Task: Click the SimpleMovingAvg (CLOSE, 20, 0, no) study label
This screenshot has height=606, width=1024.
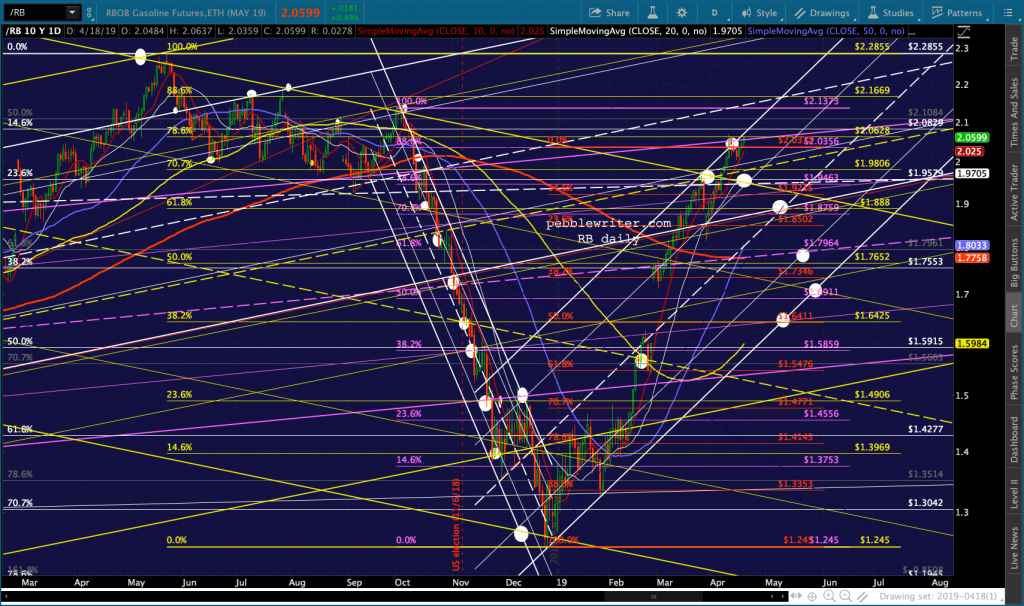Action: pyautogui.click(x=628, y=31)
